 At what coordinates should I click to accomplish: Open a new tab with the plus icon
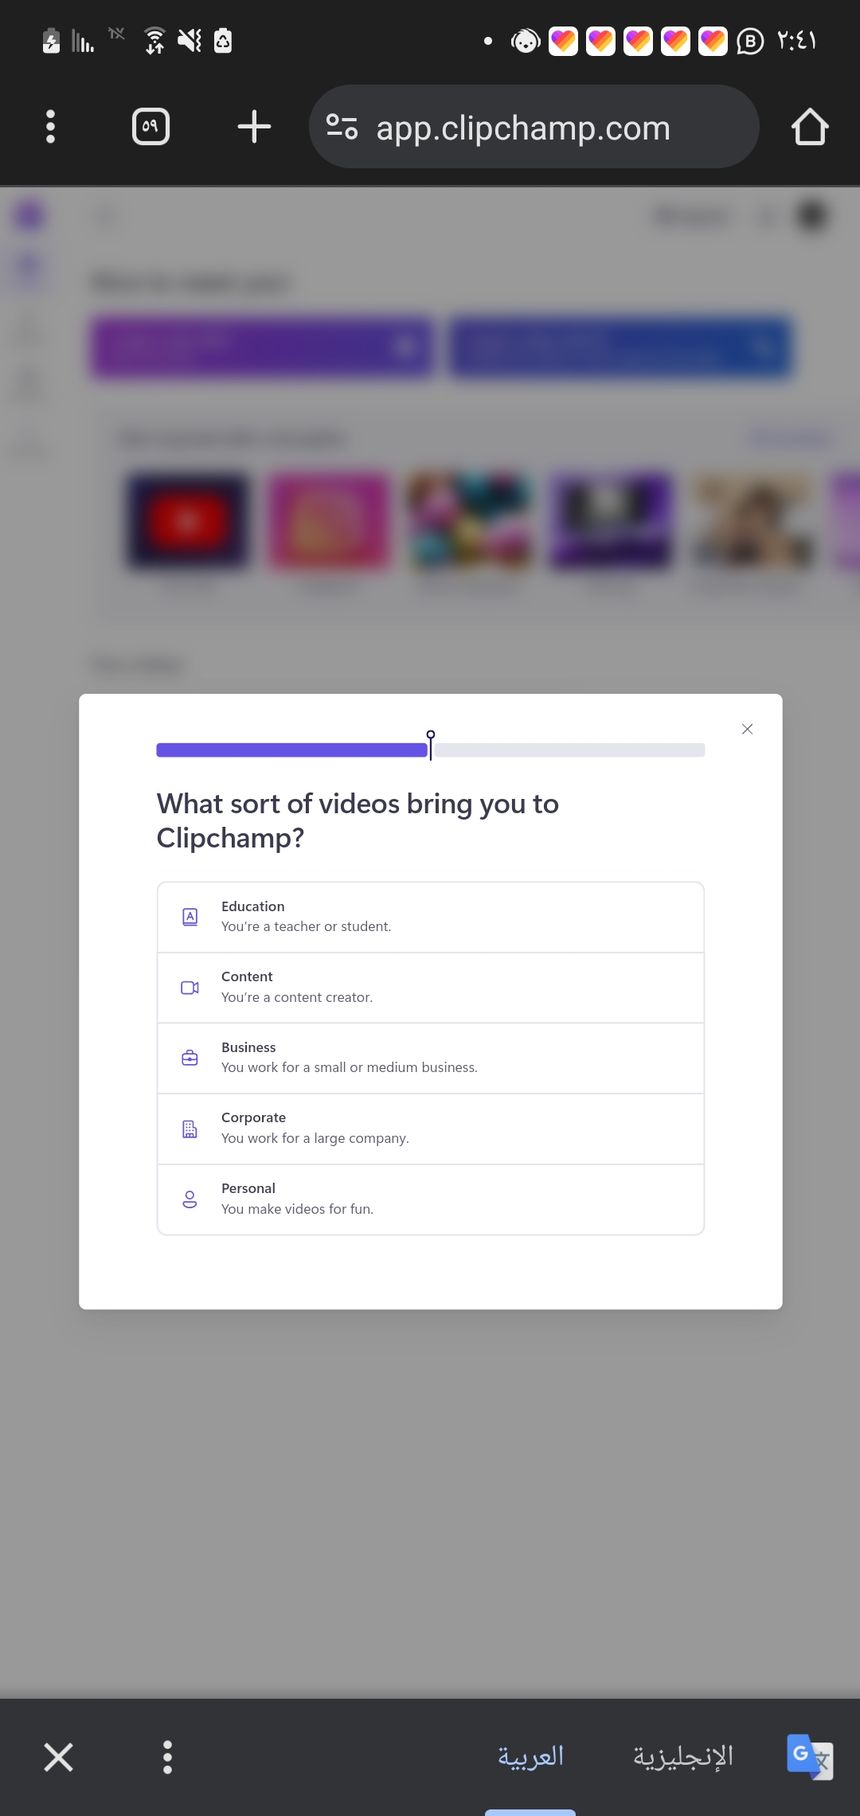[254, 127]
